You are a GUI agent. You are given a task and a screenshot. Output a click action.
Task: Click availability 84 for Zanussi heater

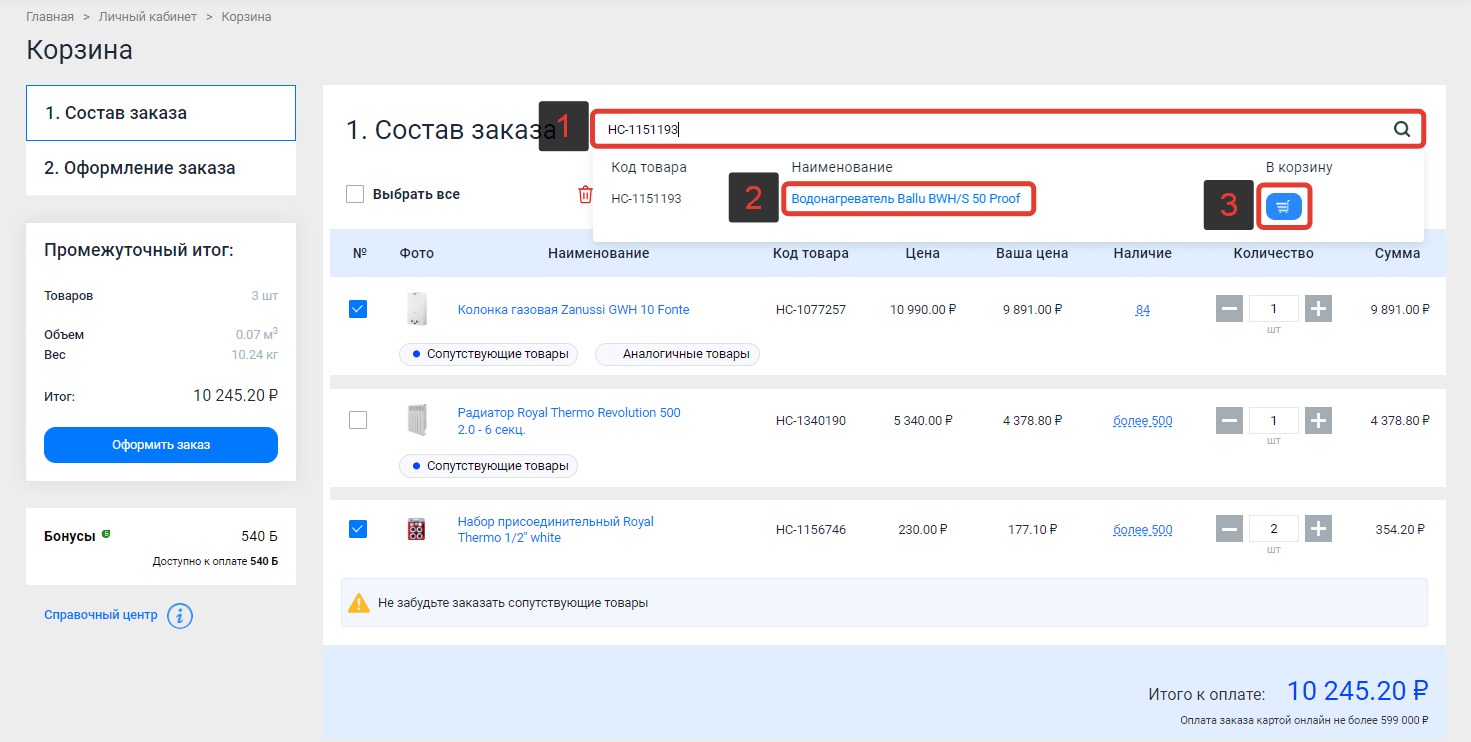click(x=1142, y=310)
